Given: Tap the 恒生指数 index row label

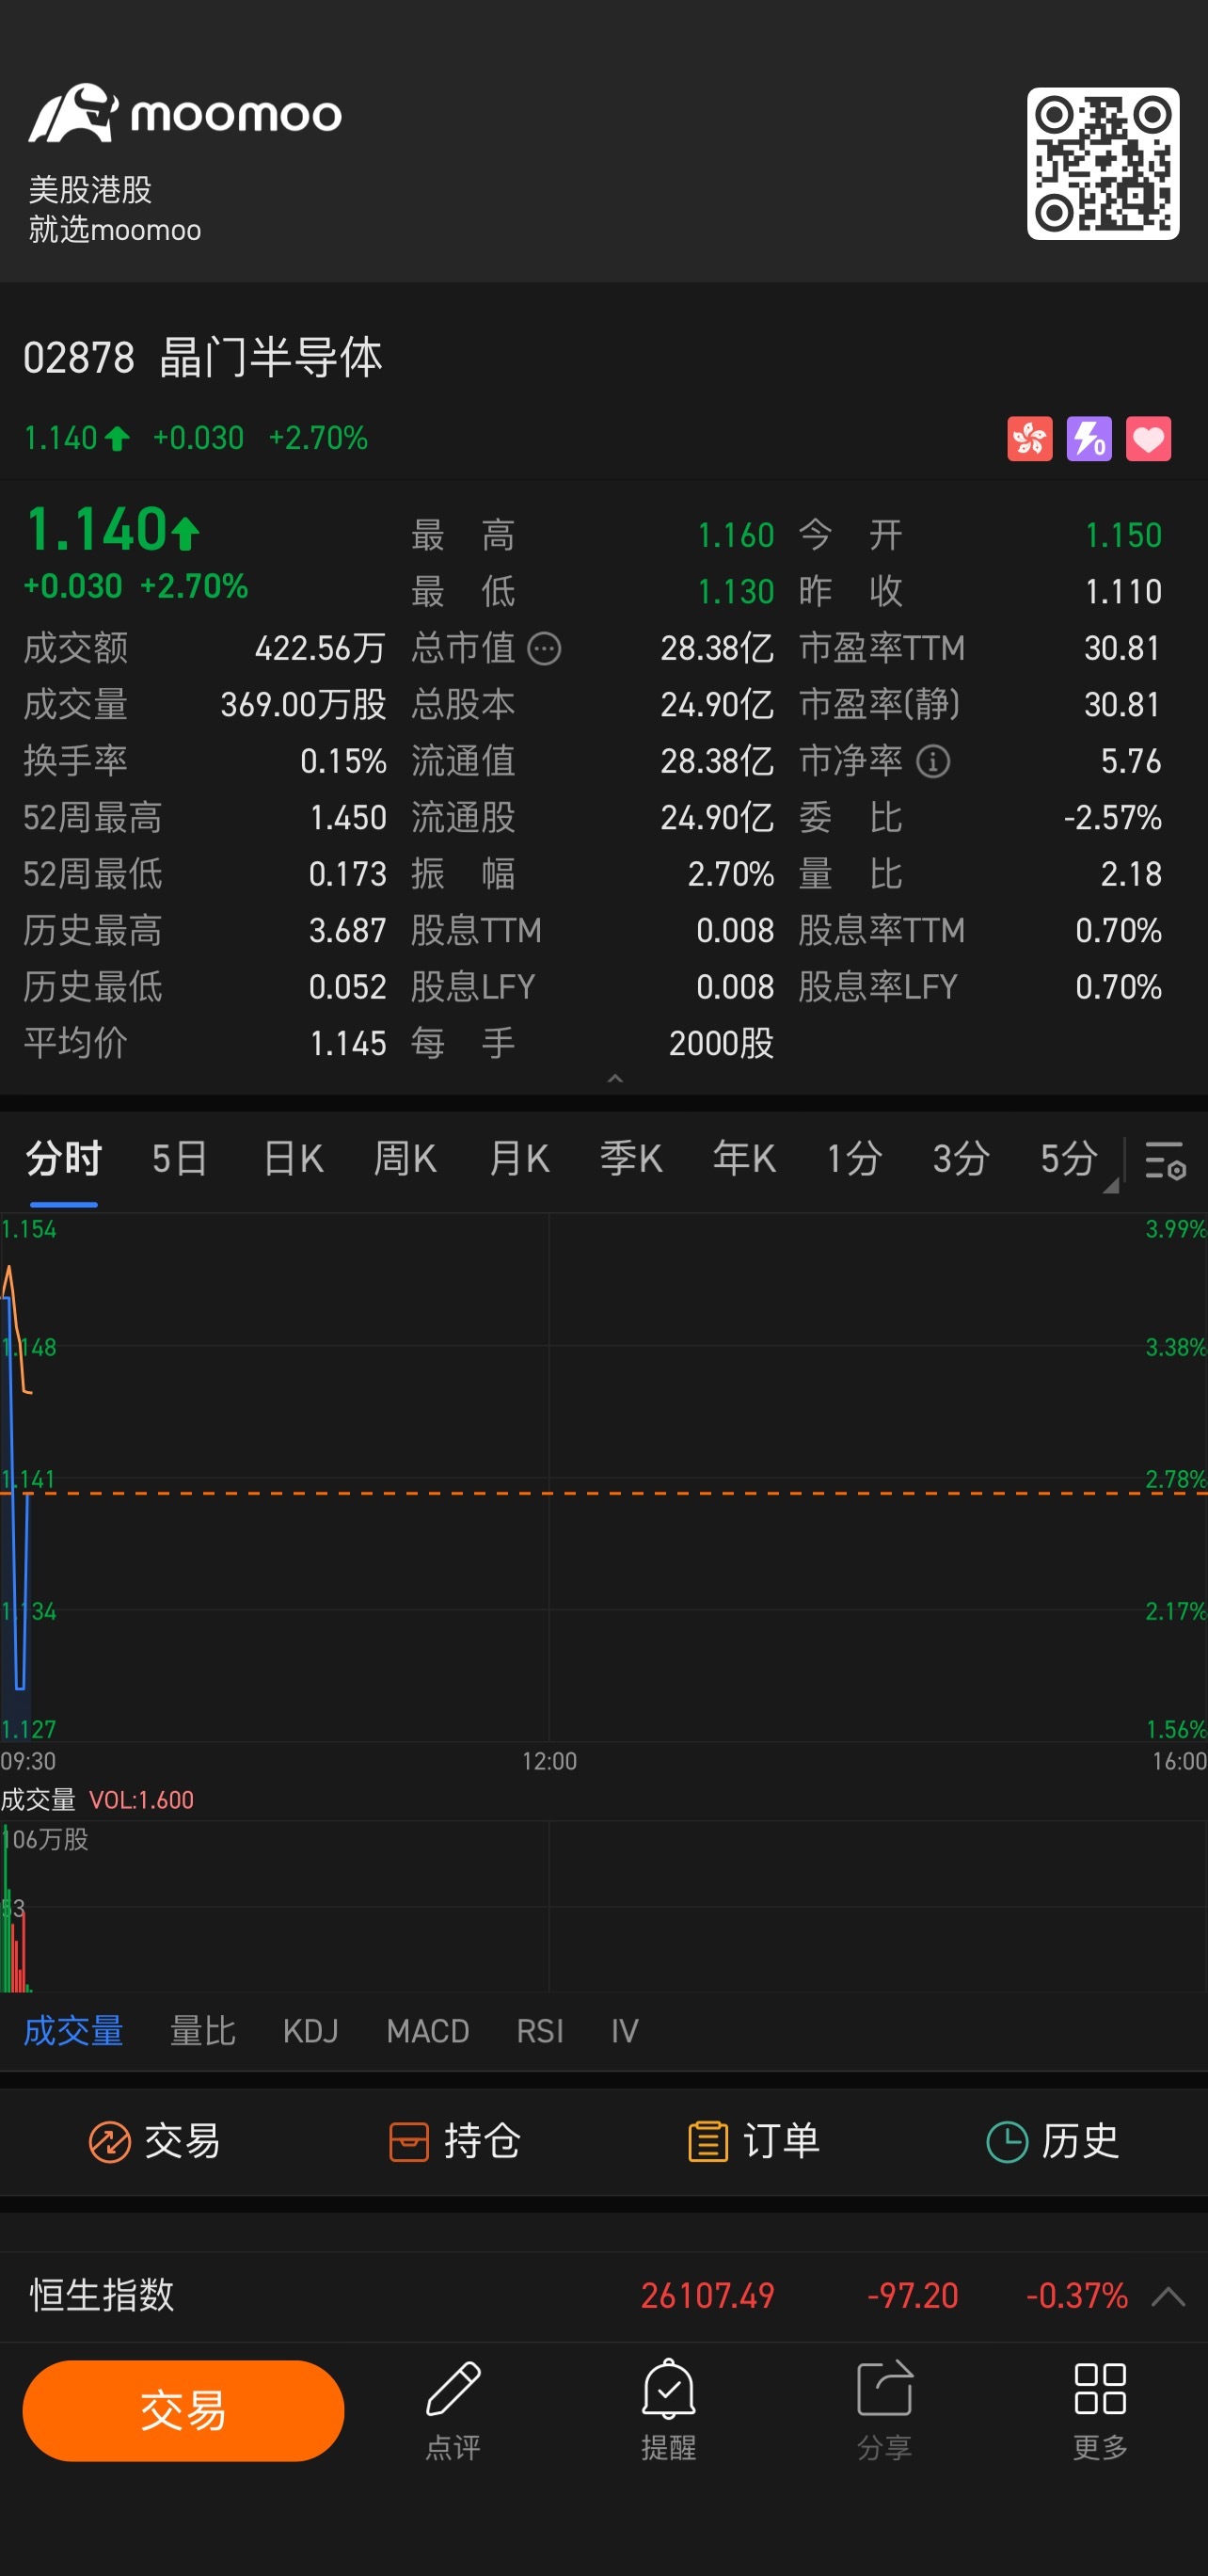Looking at the screenshot, I should point(102,2295).
